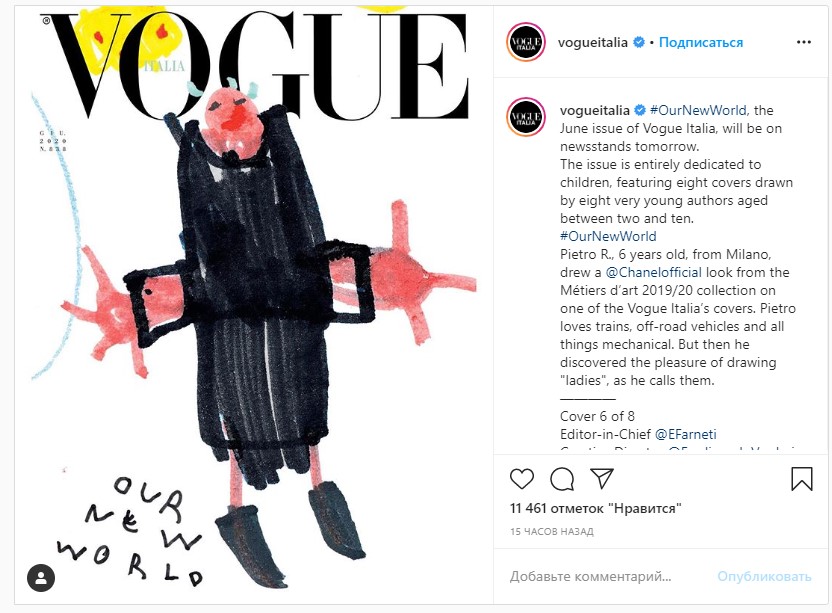Open vogueitalia username in the header

pyautogui.click(x=593, y=42)
